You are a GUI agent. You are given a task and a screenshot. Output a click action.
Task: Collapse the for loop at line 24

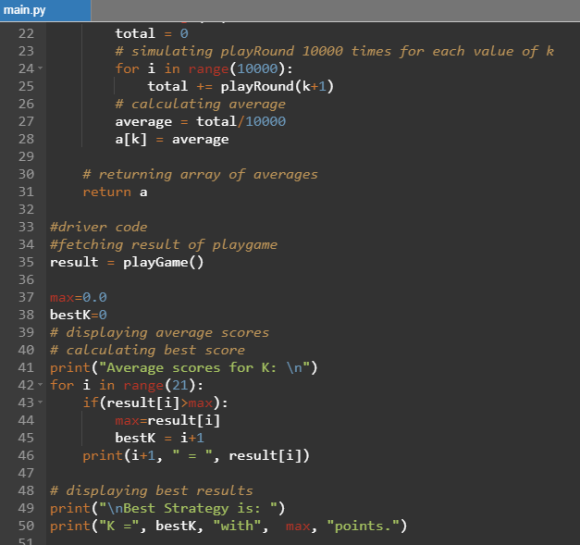pos(40,68)
